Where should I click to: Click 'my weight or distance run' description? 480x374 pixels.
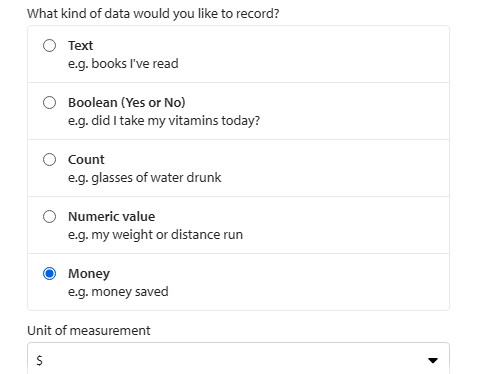point(167,235)
